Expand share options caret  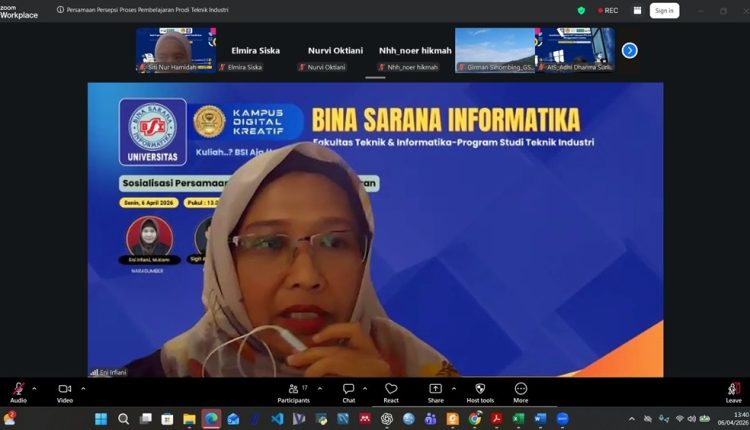(x=454, y=388)
